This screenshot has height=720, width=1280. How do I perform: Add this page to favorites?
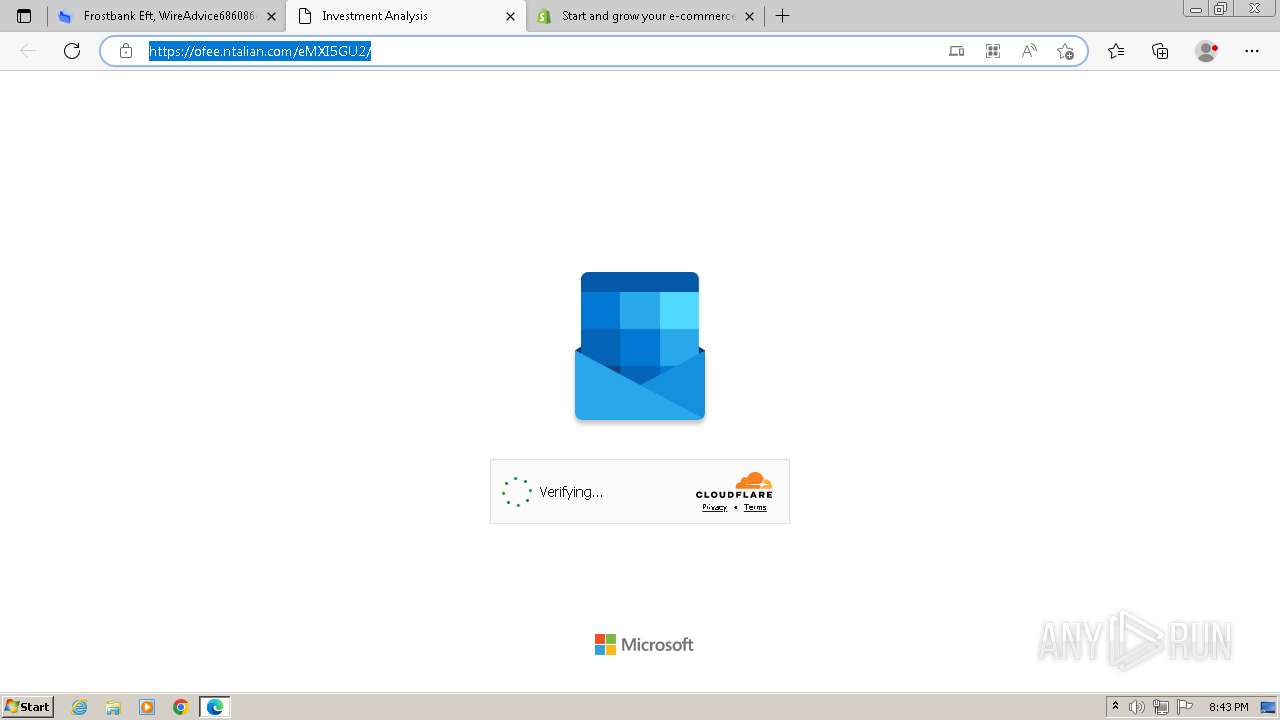click(1065, 51)
